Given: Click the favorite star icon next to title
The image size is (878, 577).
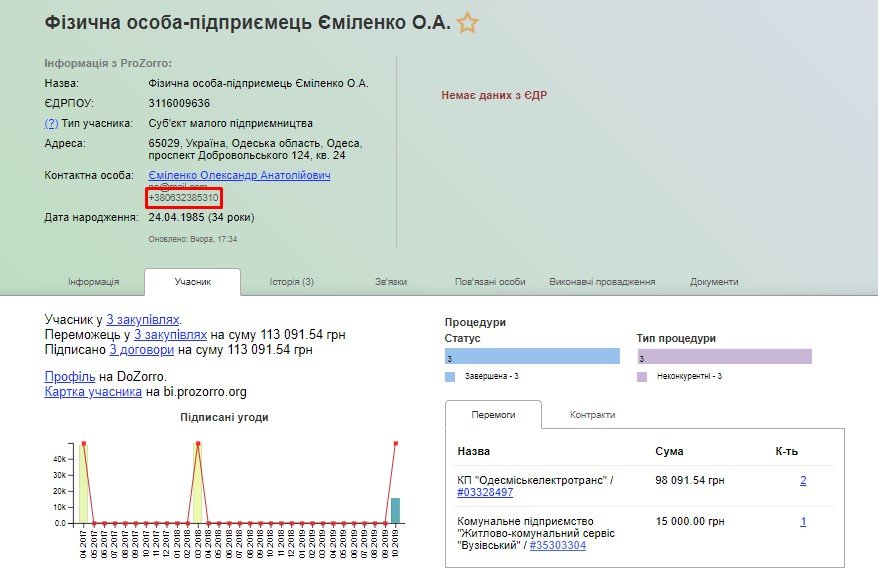Looking at the screenshot, I should pyautogui.click(x=467, y=23).
